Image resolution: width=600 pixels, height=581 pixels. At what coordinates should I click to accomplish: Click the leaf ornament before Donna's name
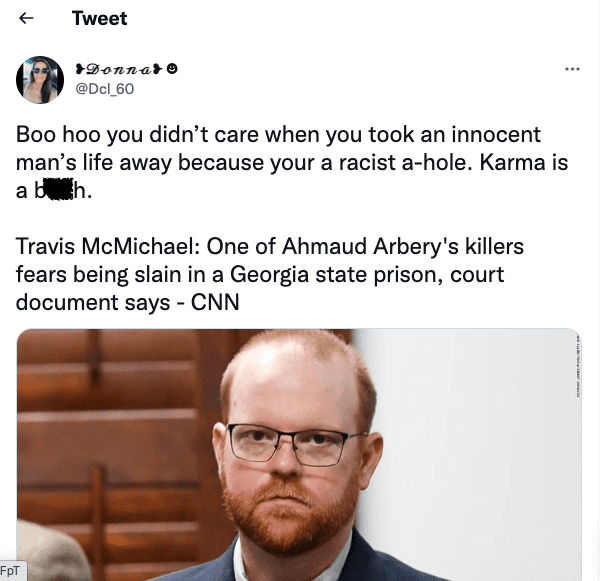(80, 69)
